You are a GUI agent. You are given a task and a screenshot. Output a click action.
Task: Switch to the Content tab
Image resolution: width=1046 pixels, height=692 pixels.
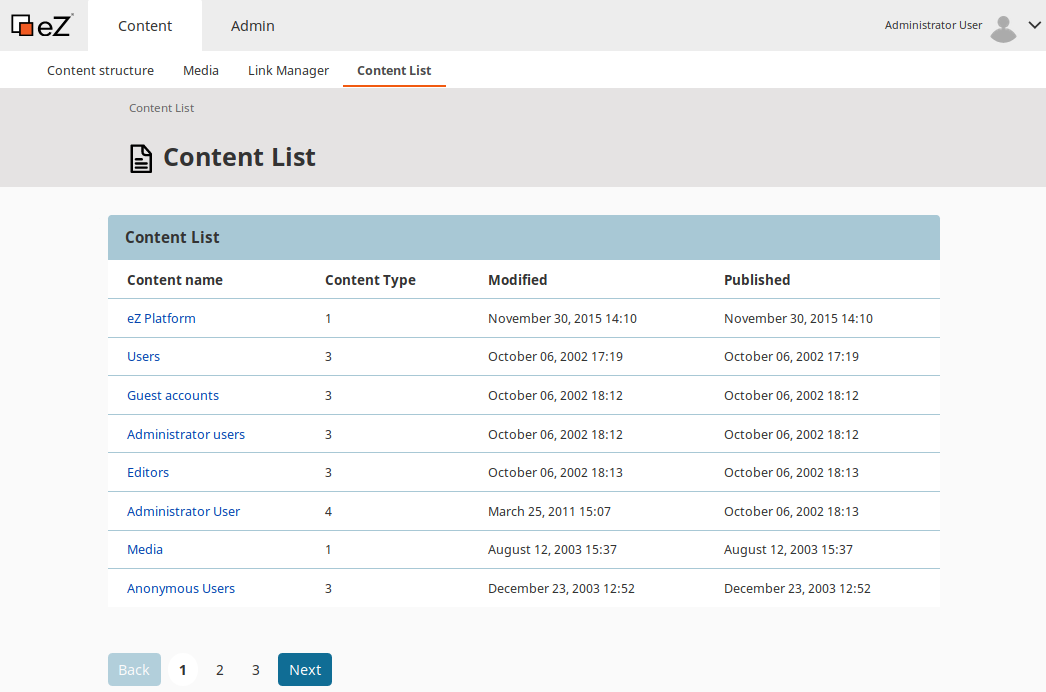coord(144,25)
